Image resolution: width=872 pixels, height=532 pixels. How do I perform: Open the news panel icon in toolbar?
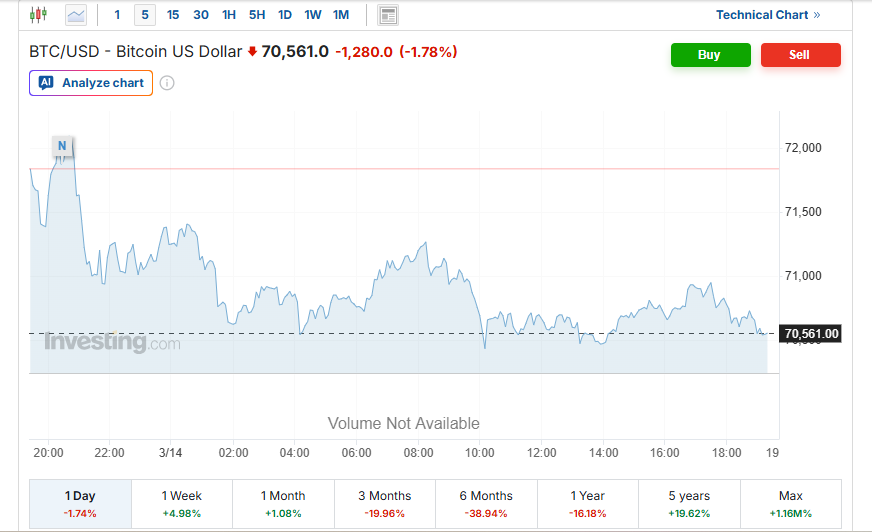[x=388, y=15]
